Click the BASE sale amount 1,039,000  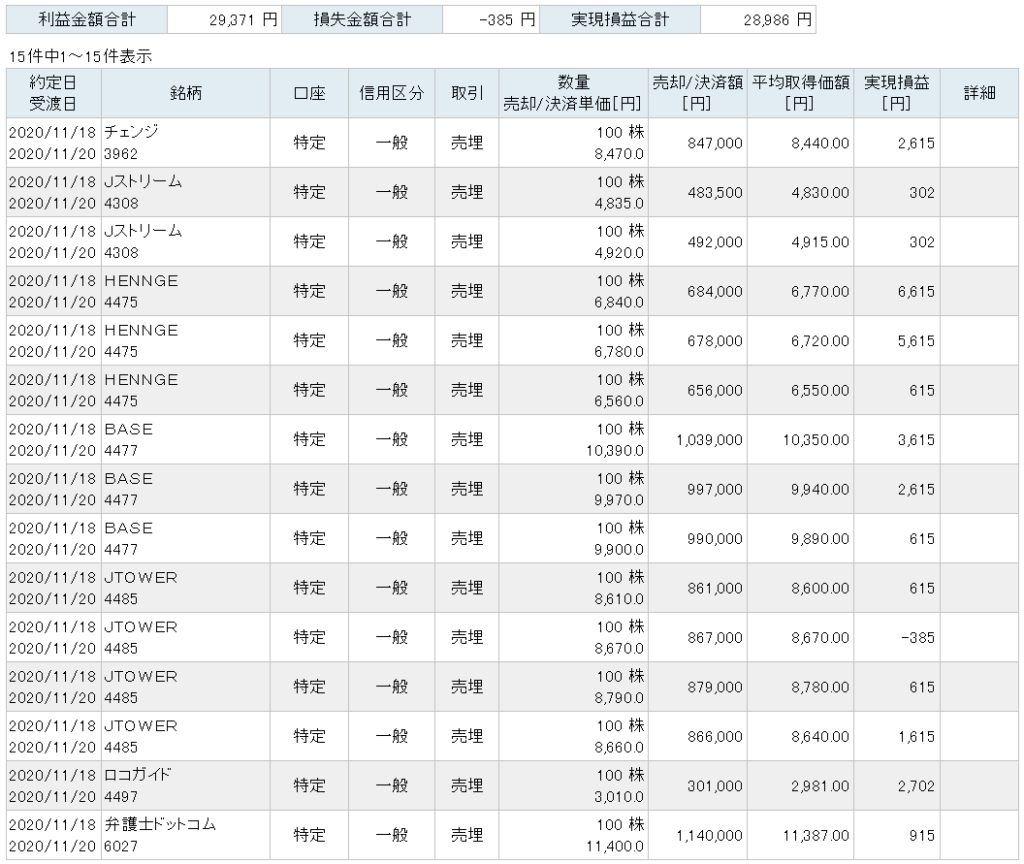tap(709, 440)
